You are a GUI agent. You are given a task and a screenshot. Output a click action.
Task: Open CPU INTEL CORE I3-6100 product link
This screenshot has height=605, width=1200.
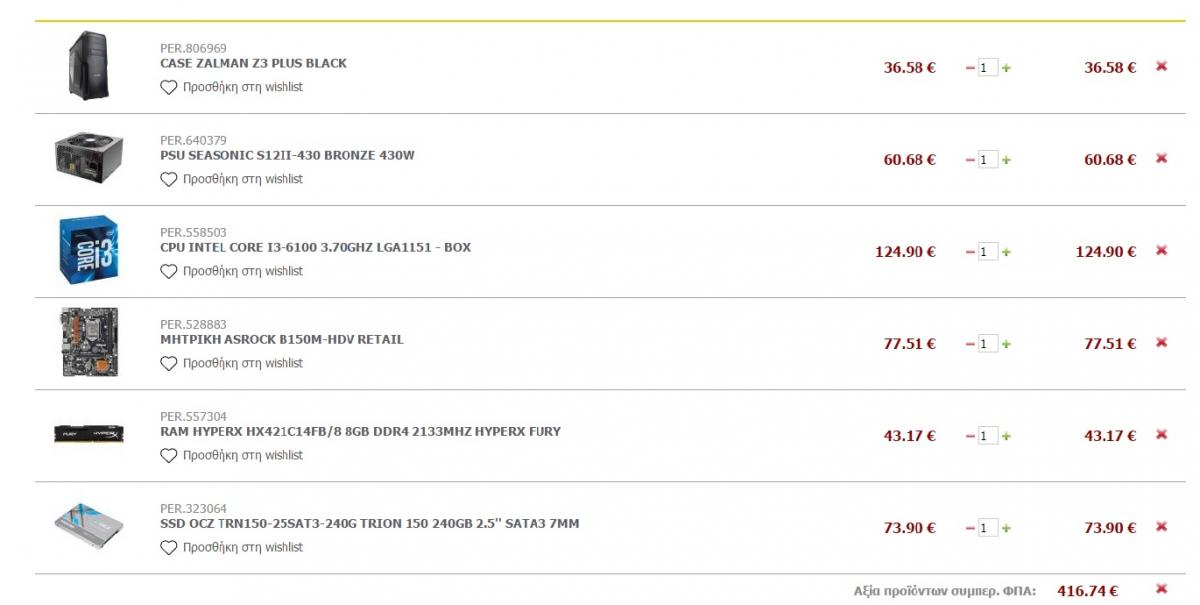click(315, 247)
